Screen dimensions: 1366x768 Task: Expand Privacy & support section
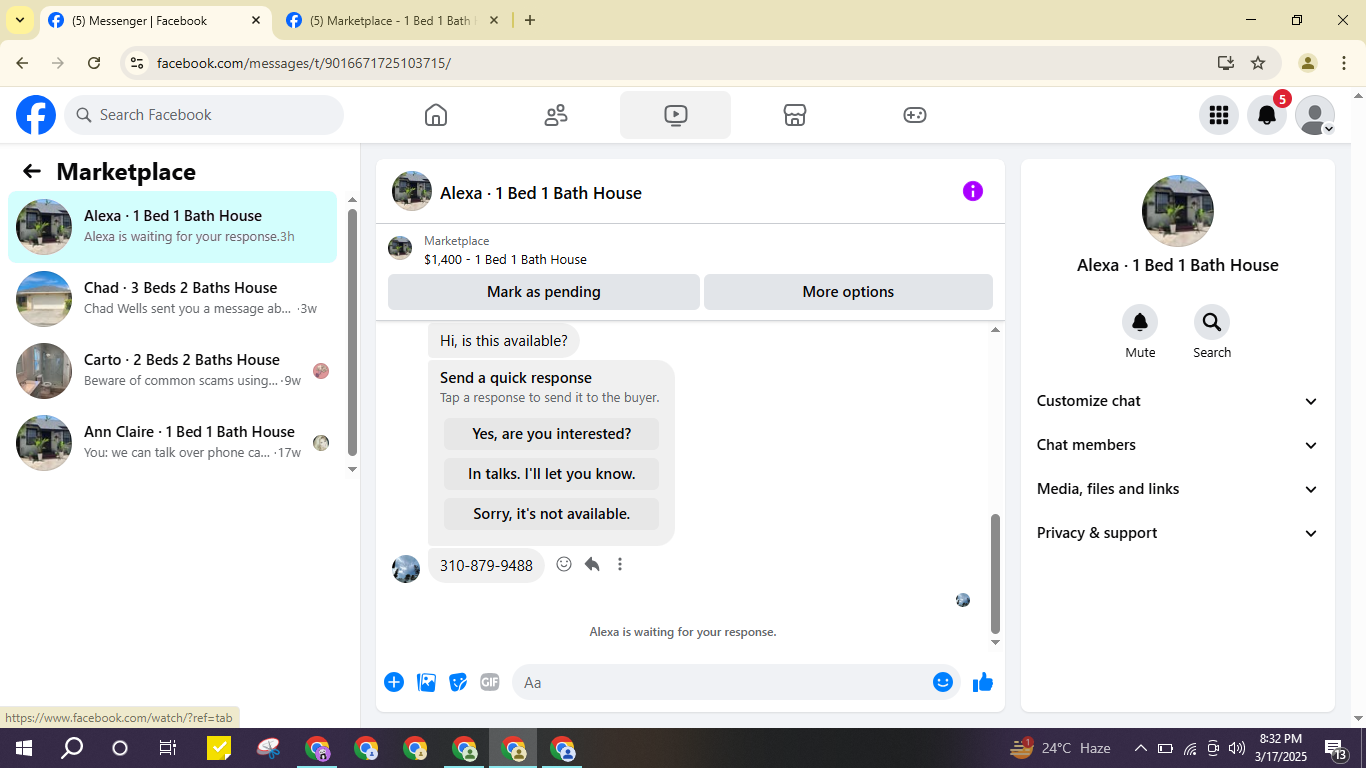pos(1178,533)
